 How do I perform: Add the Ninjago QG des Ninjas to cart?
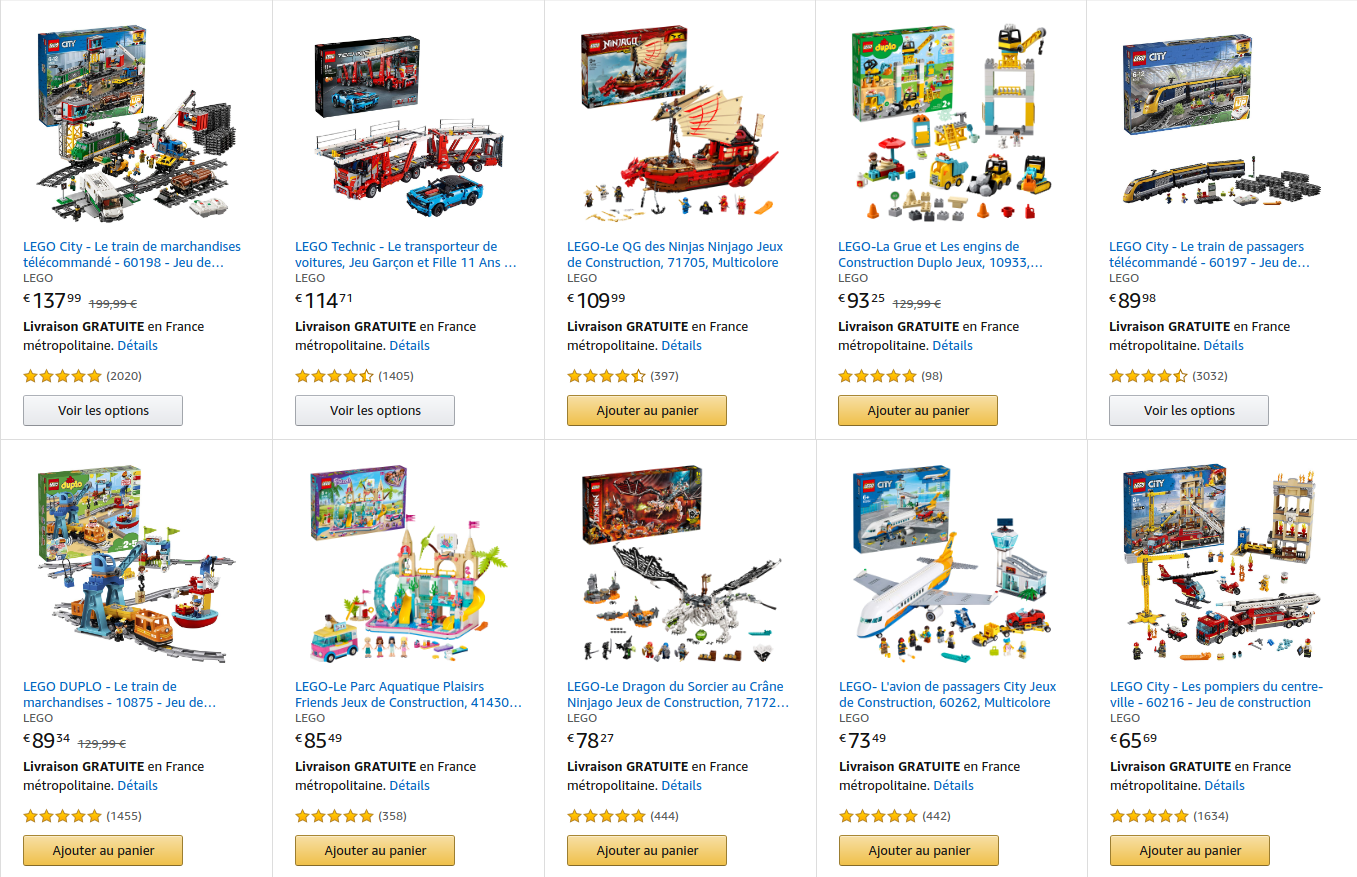[x=647, y=410]
